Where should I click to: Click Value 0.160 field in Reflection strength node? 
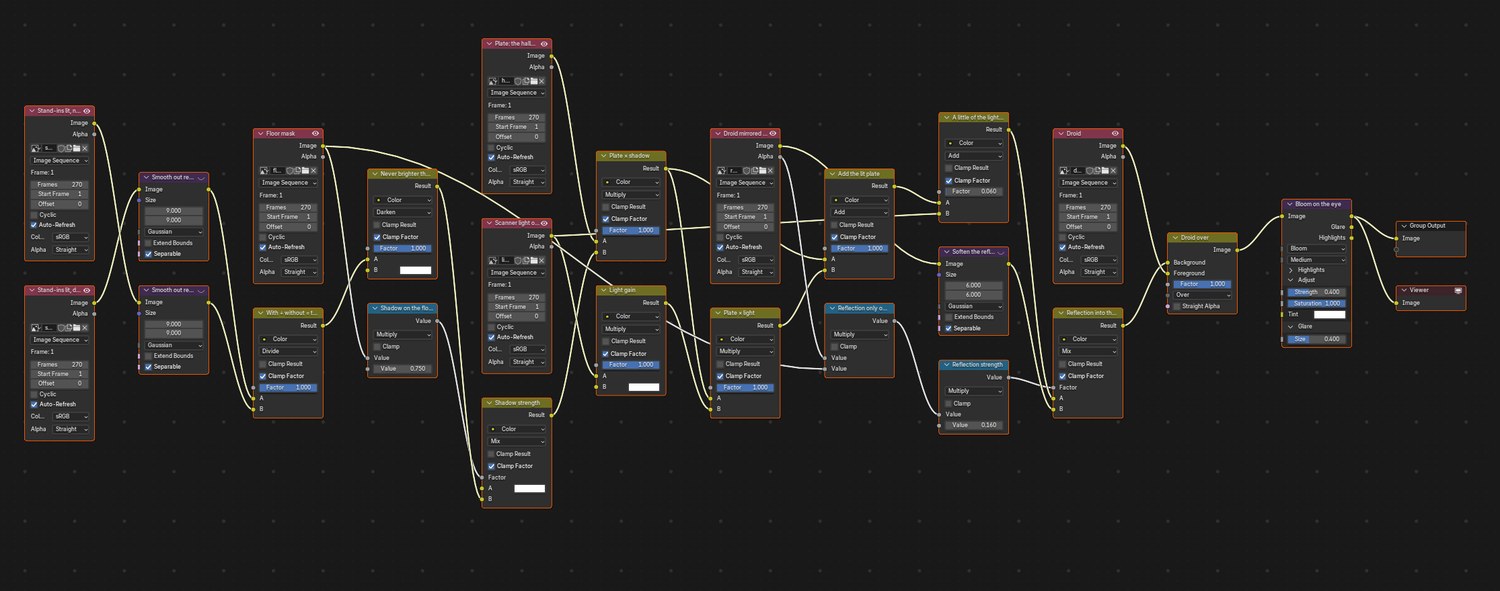point(975,425)
